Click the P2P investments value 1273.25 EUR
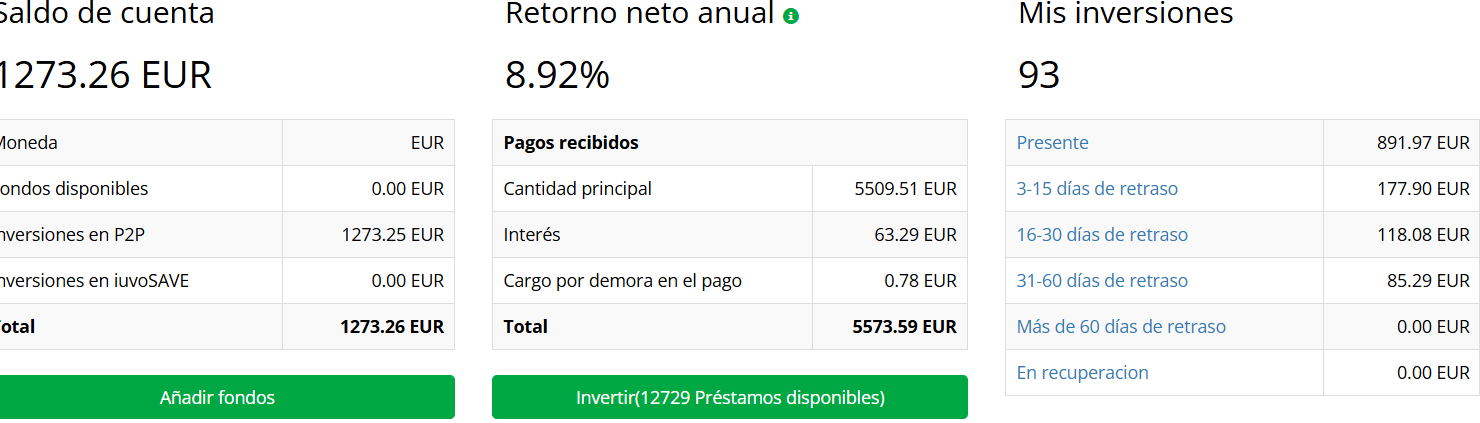The height and width of the screenshot is (423, 1480). 392,235
